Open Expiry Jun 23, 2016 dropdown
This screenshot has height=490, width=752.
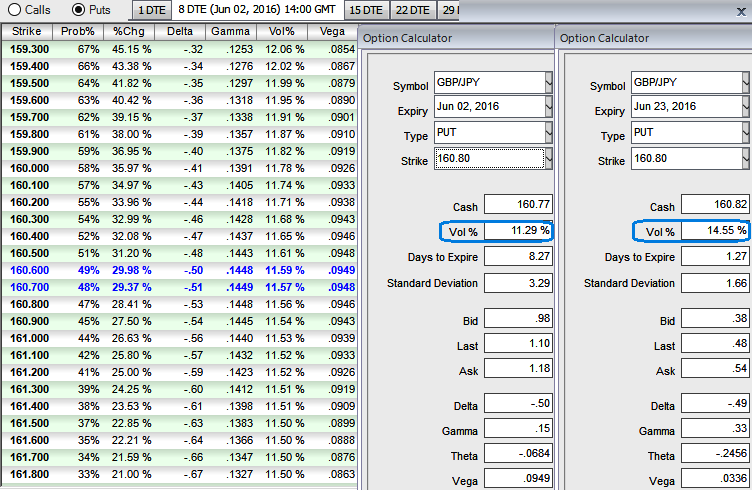pos(746,107)
